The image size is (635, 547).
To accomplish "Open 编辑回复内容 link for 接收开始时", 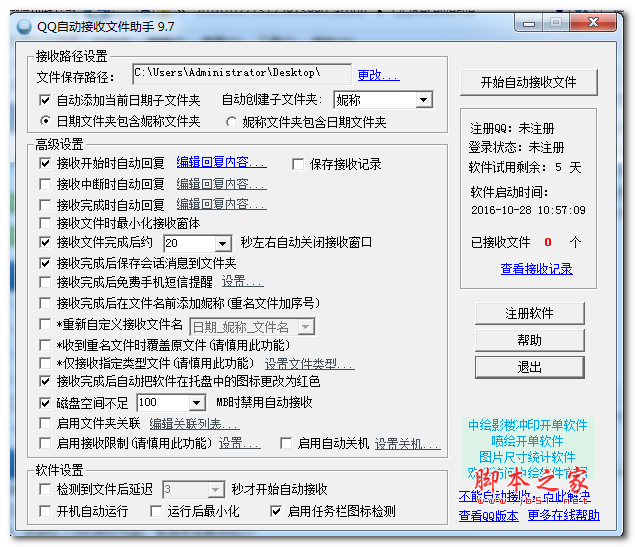I will tap(222, 162).
